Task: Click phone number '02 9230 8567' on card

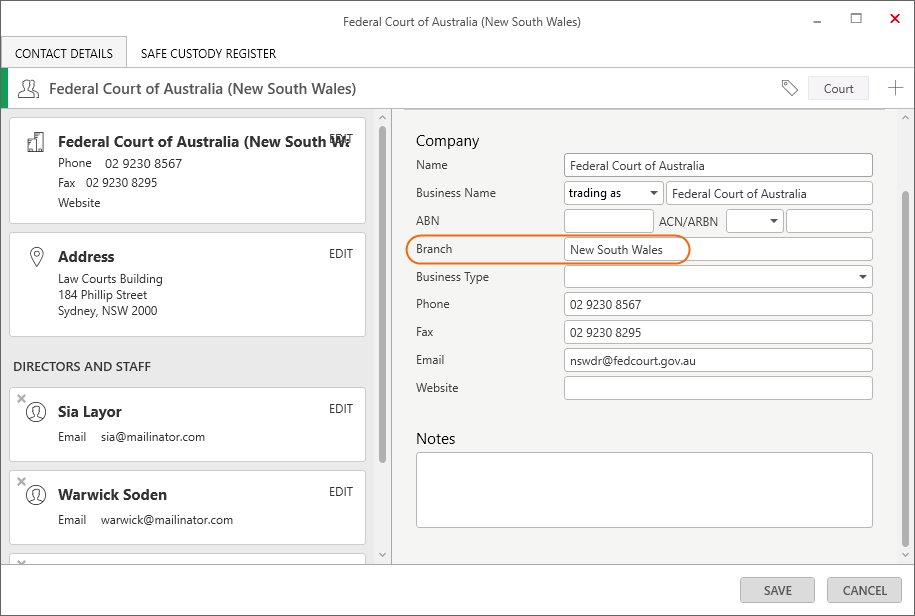Action: coord(143,163)
